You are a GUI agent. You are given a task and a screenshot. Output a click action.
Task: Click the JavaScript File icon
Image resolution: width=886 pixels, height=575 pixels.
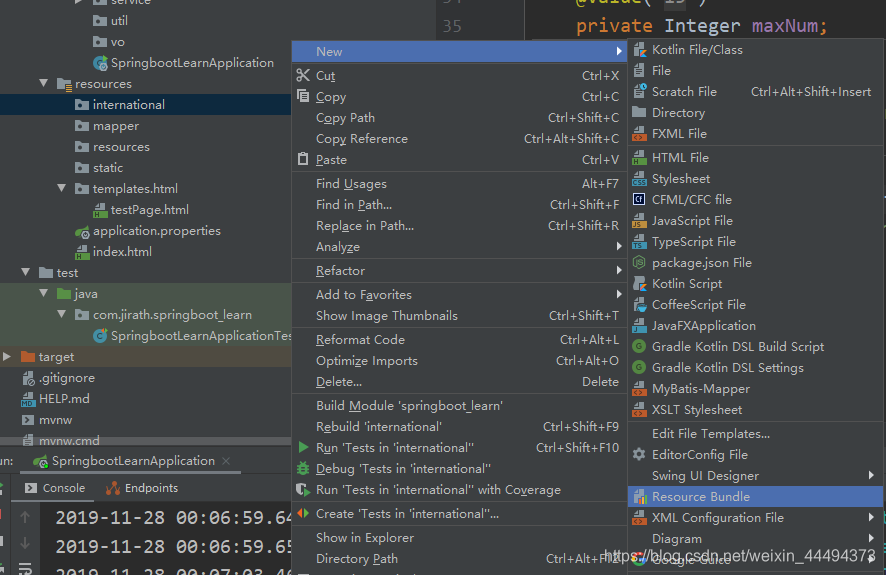pos(639,221)
